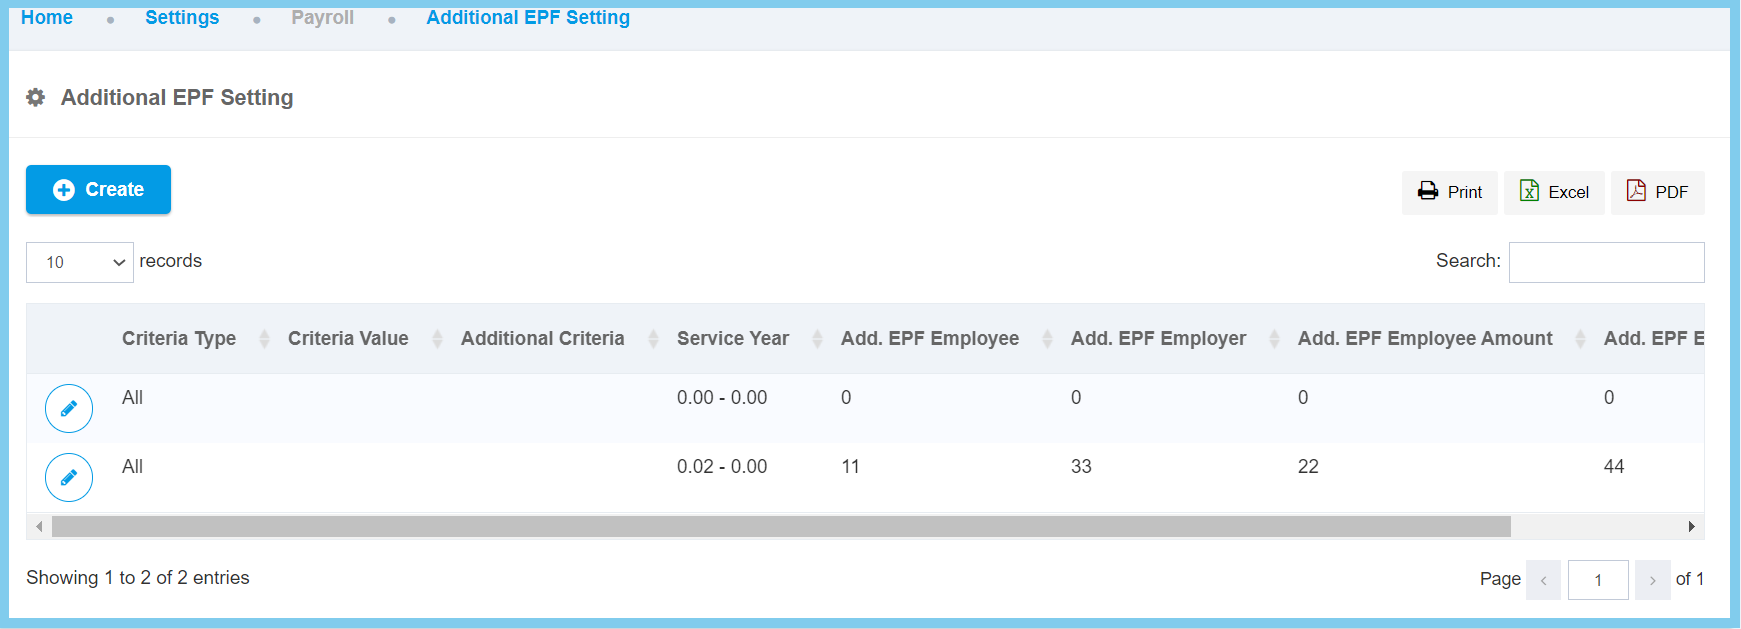The height and width of the screenshot is (629, 1741).
Task: Go to next page arrow
Action: [x=1652, y=580]
